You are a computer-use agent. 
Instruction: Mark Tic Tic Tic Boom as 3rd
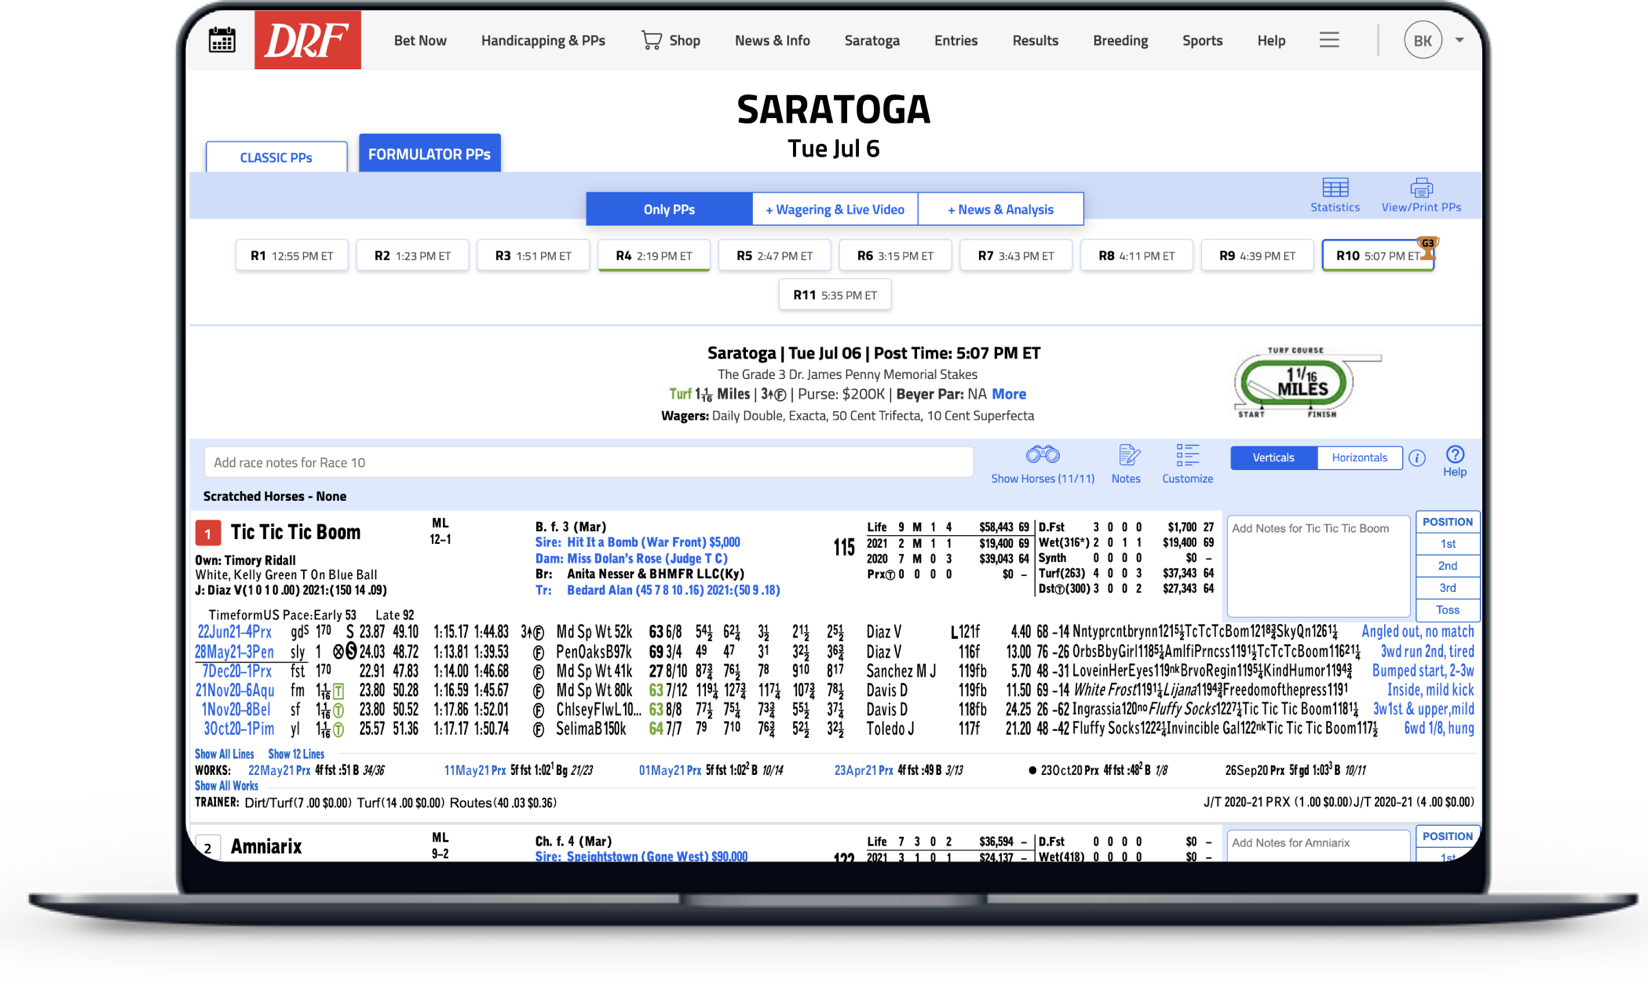point(1447,588)
